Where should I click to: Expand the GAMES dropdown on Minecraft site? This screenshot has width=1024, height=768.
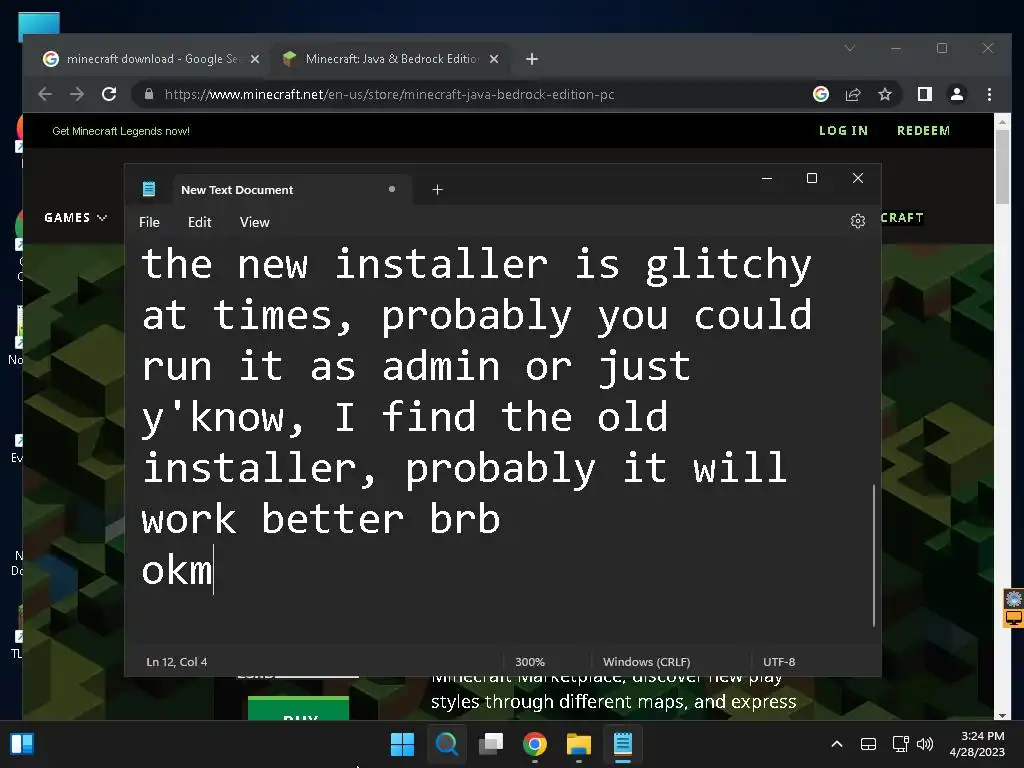point(75,217)
